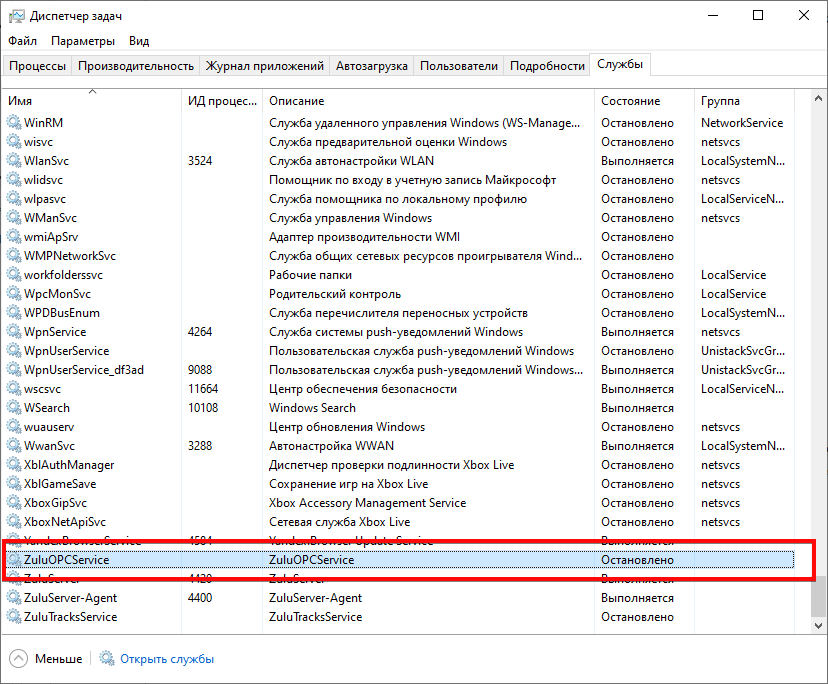Open the Параметры menu
Viewport: 828px width, 684px height.
point(83,41)
